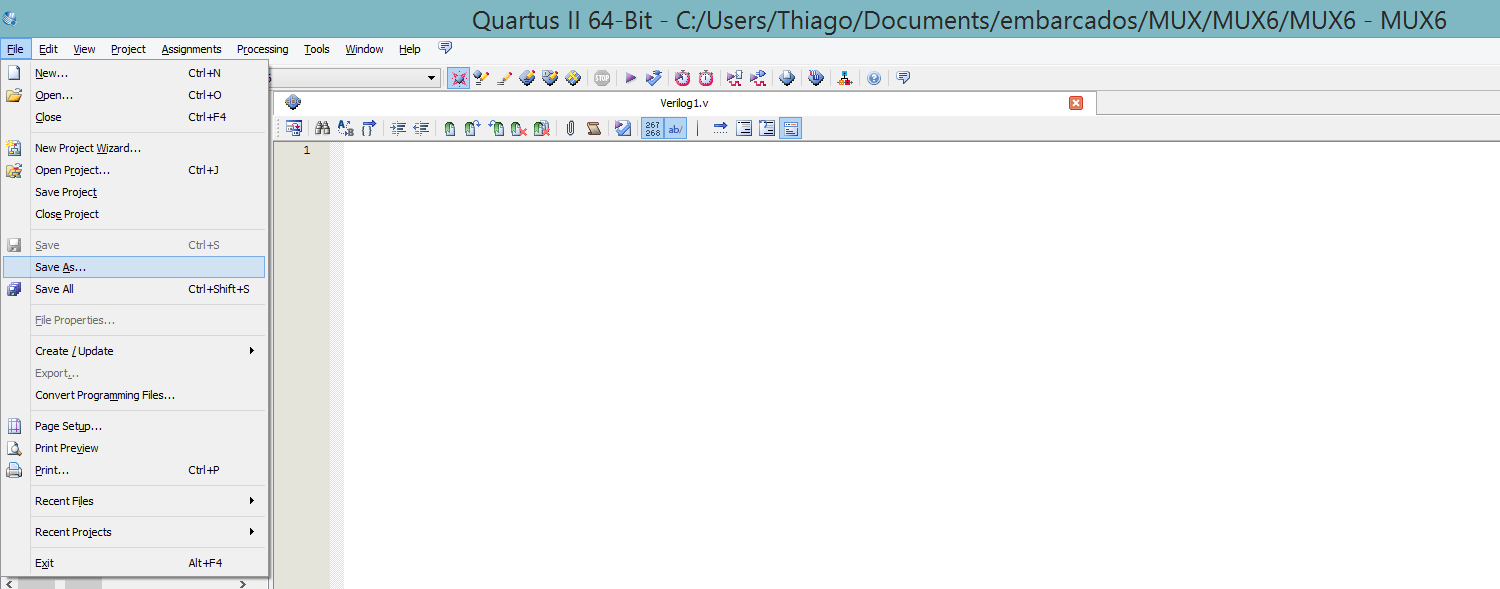The width and height of the screenshot is (1500, 589).
Task: Click the paperclip insert file icon
Action: coord(570,128)
